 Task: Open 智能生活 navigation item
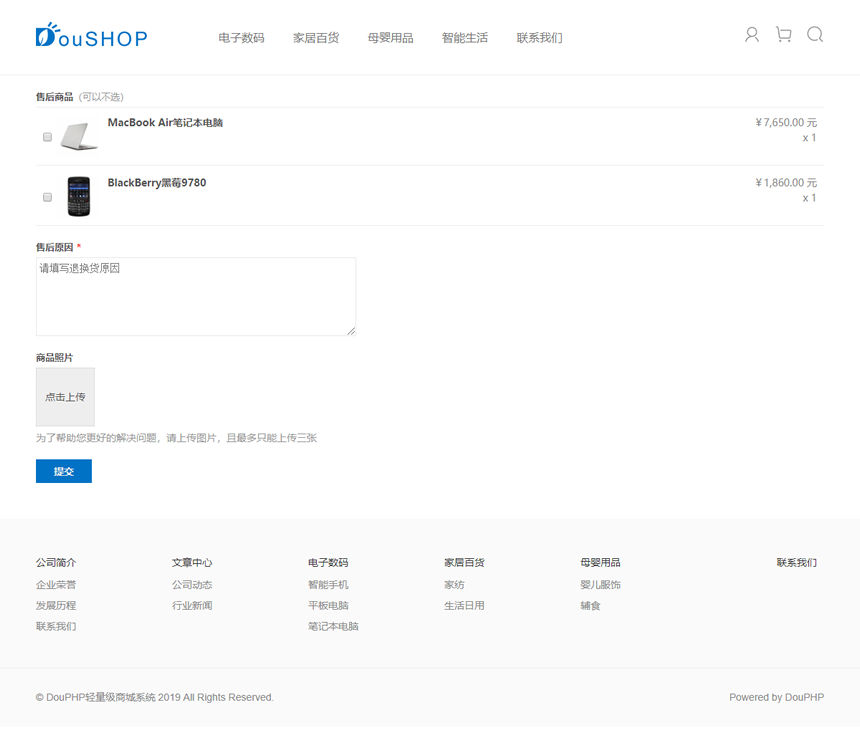click(465, 38)
